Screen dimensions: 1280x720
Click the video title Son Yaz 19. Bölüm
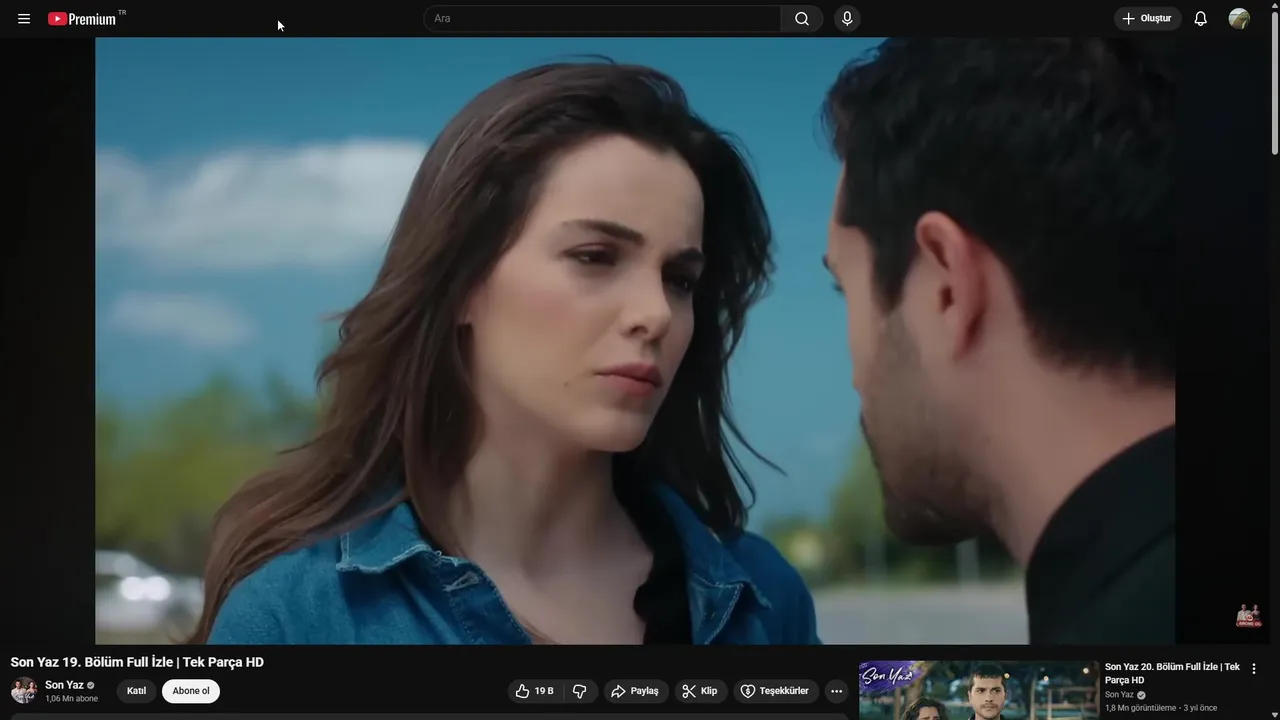(137, 662)
